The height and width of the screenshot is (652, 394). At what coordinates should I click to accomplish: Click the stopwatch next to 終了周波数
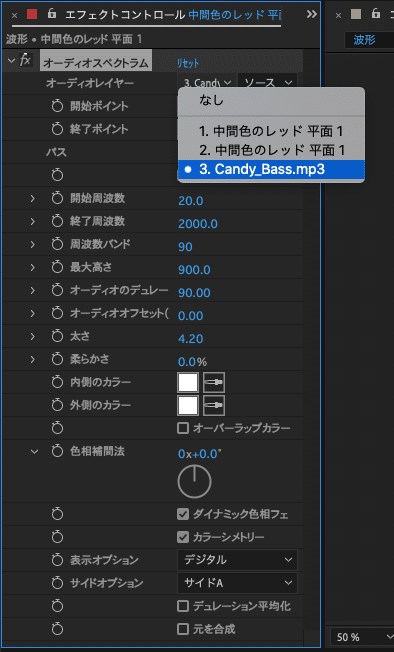[x=57, y=221]
